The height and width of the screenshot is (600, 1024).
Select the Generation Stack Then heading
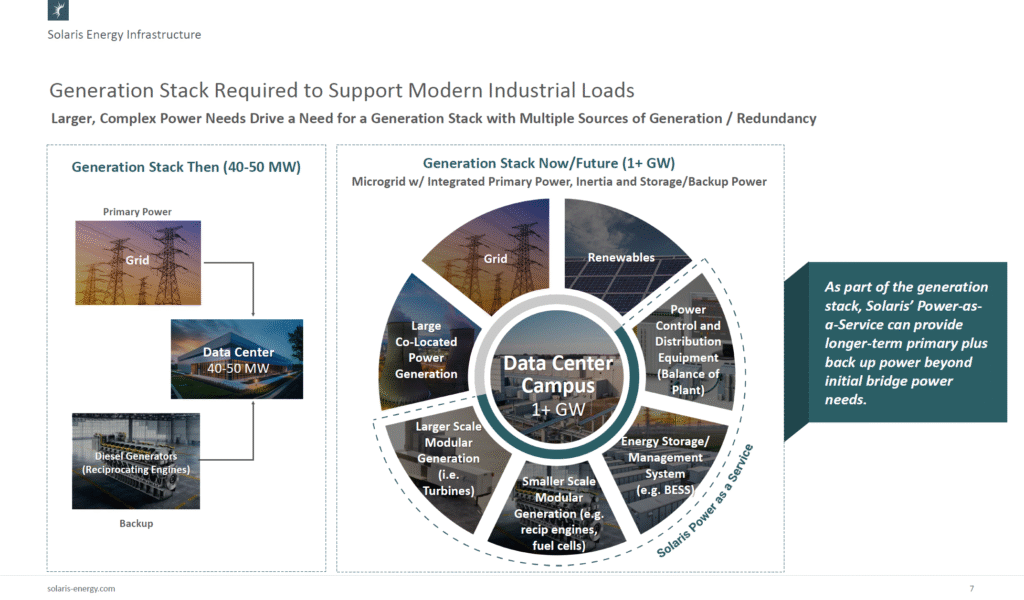[186, 167]
